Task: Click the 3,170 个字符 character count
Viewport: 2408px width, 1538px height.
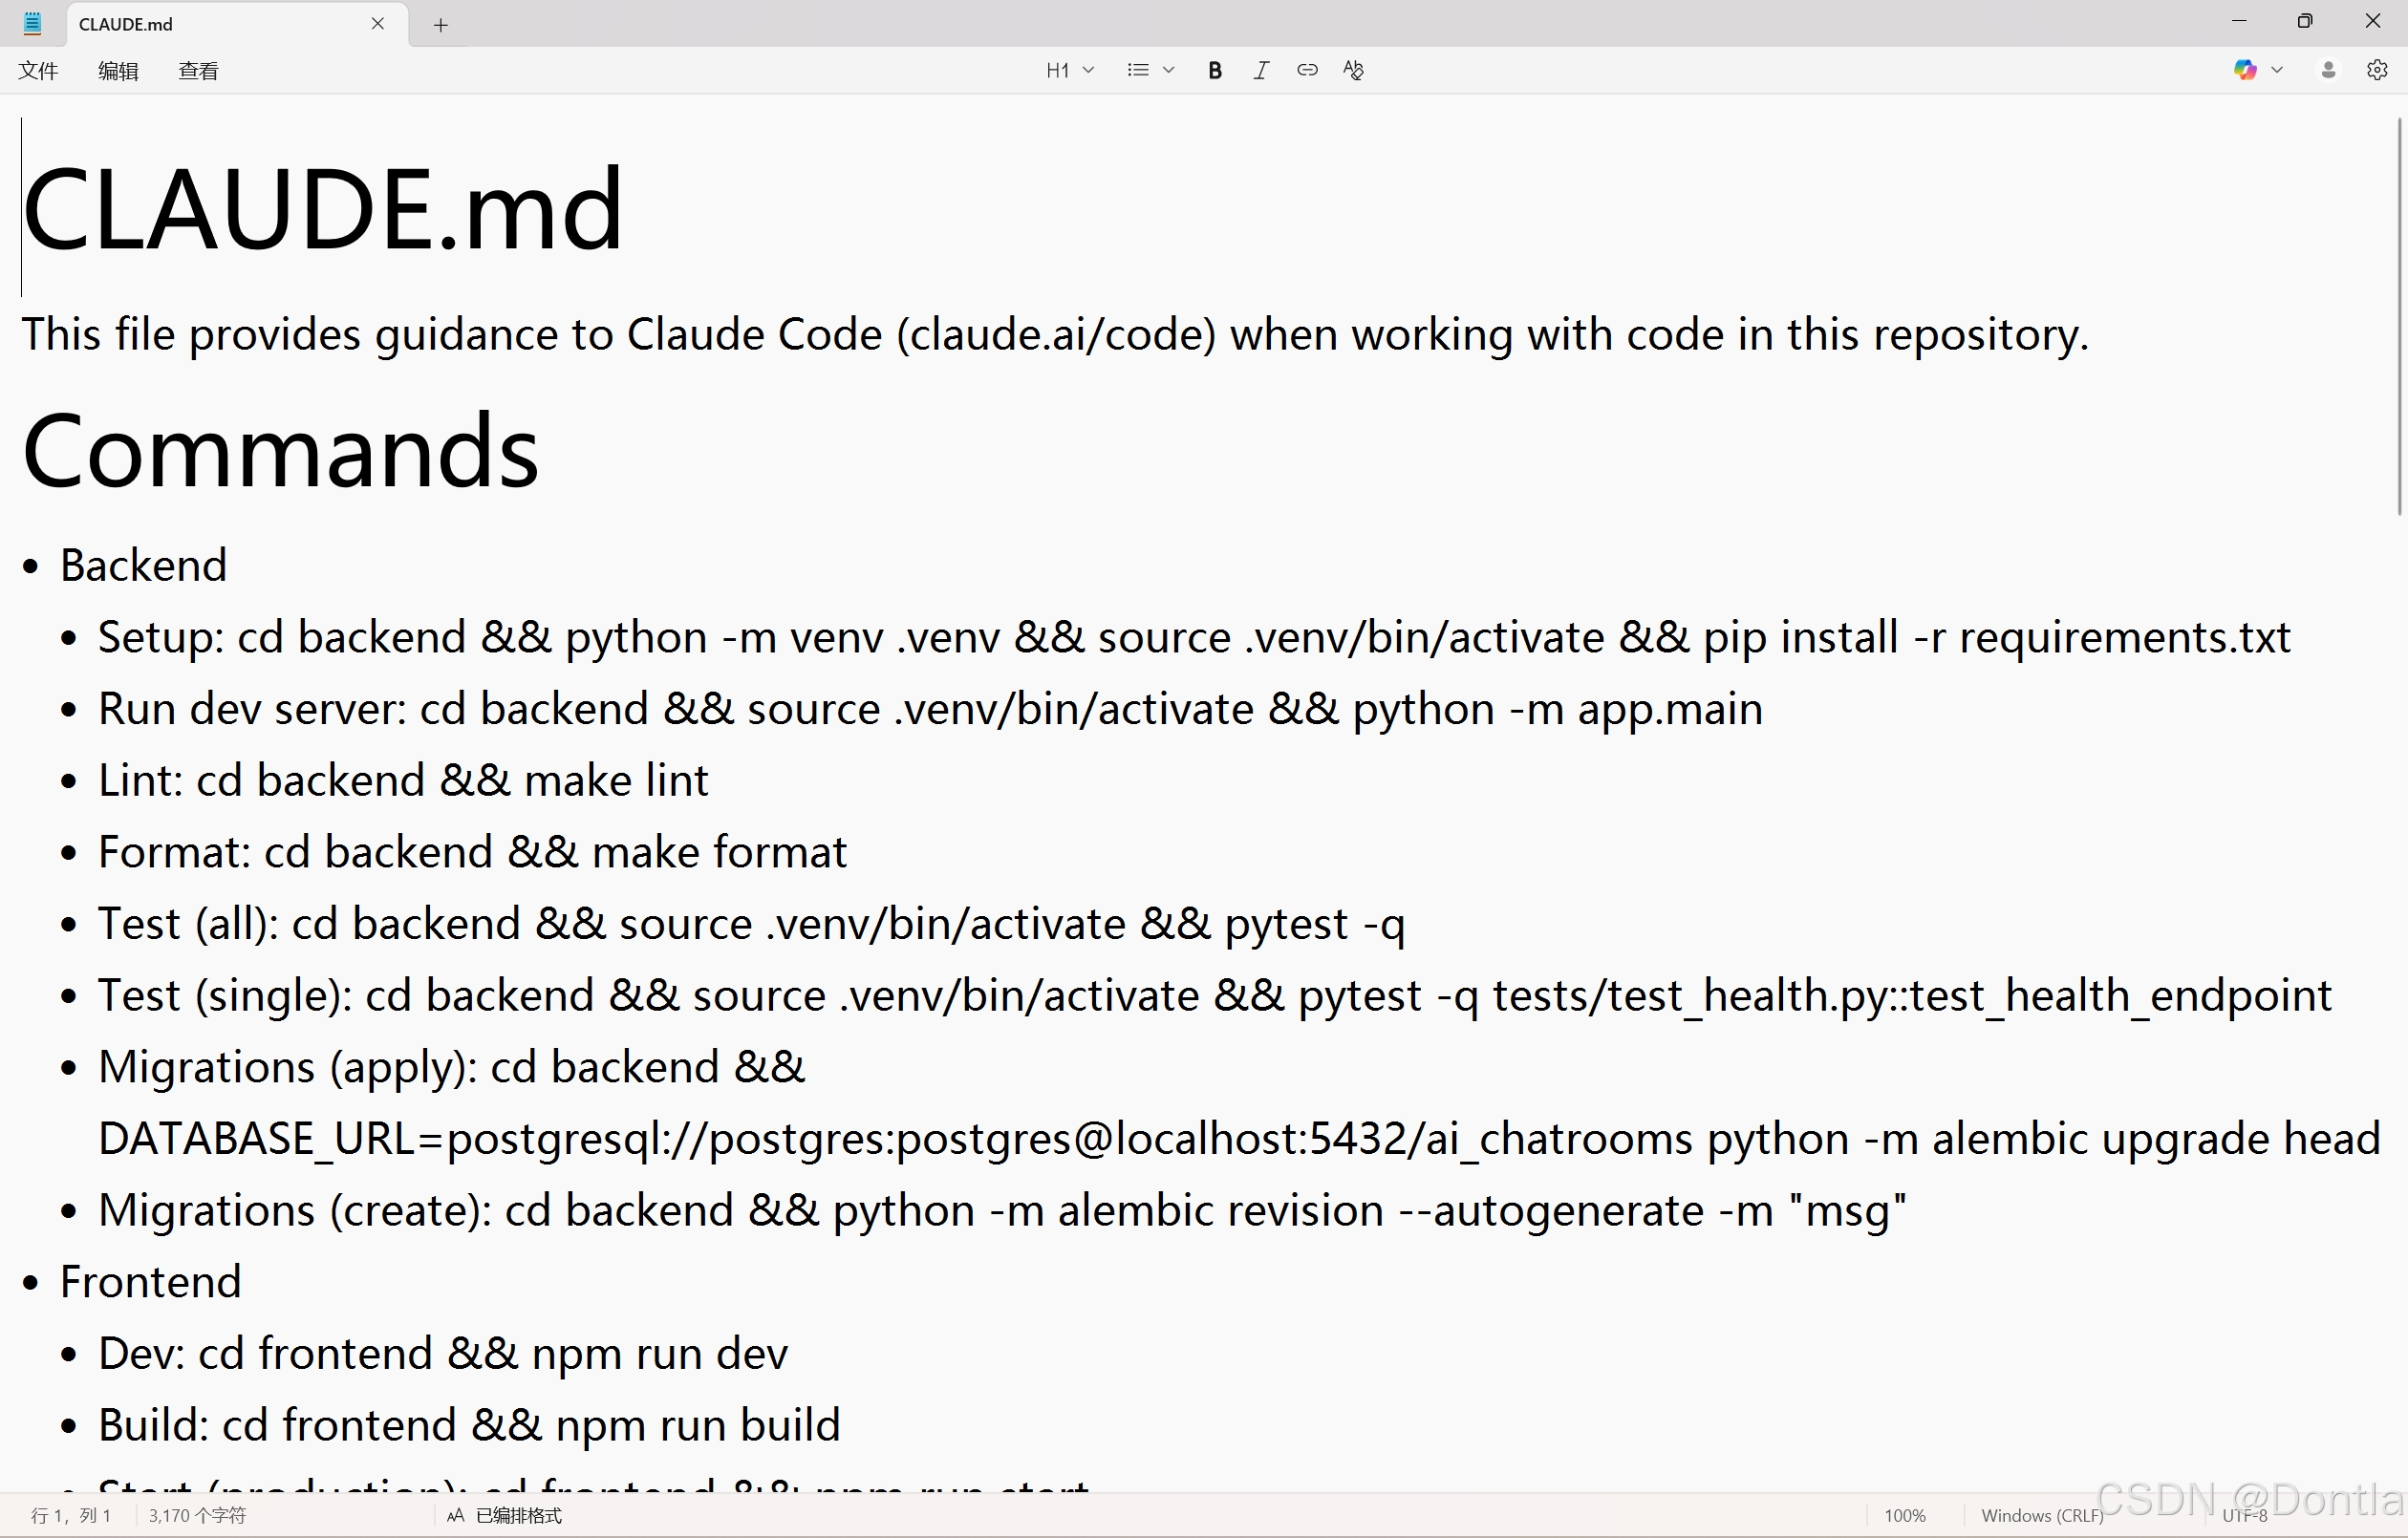Action: tap(197, 1515)
